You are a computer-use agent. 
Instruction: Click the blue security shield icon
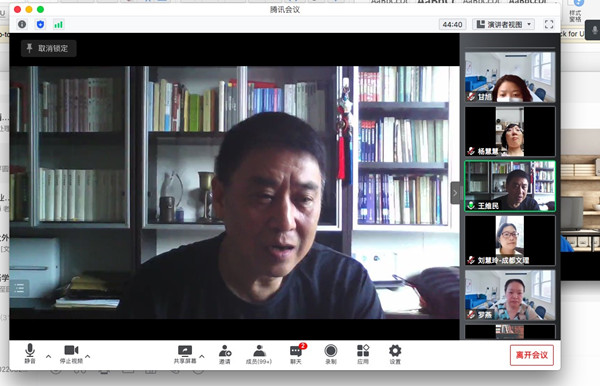[40, 24]
